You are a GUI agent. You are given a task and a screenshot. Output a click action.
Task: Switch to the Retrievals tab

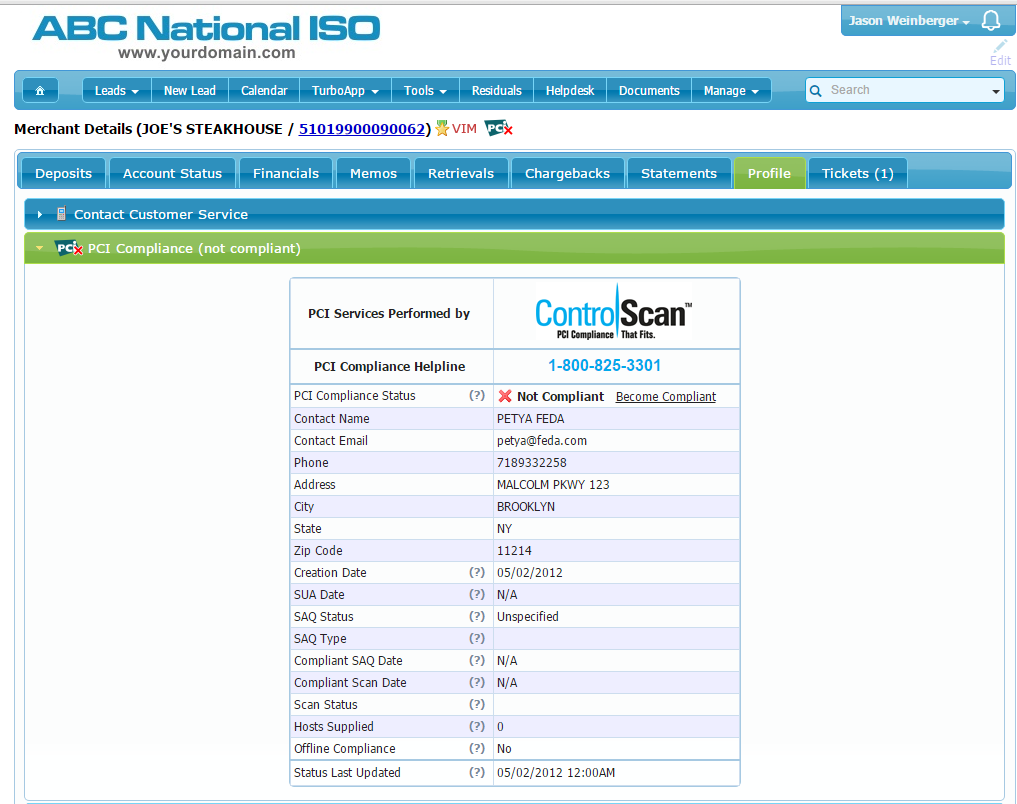coord(461,173)
